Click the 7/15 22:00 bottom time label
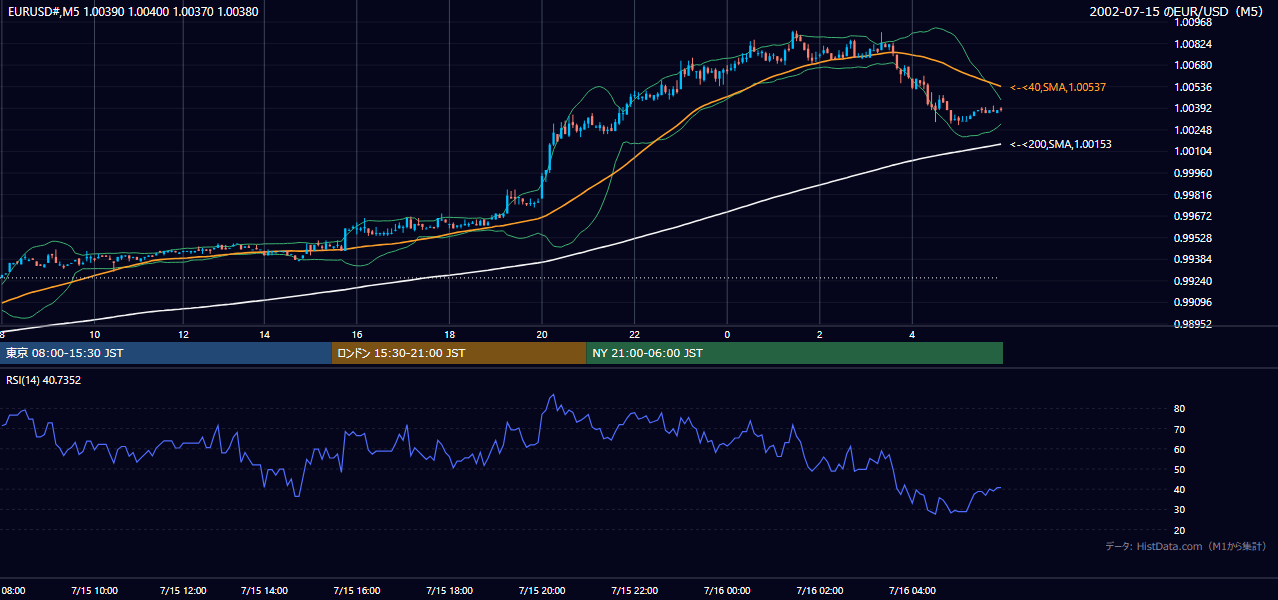 [633, 591]
